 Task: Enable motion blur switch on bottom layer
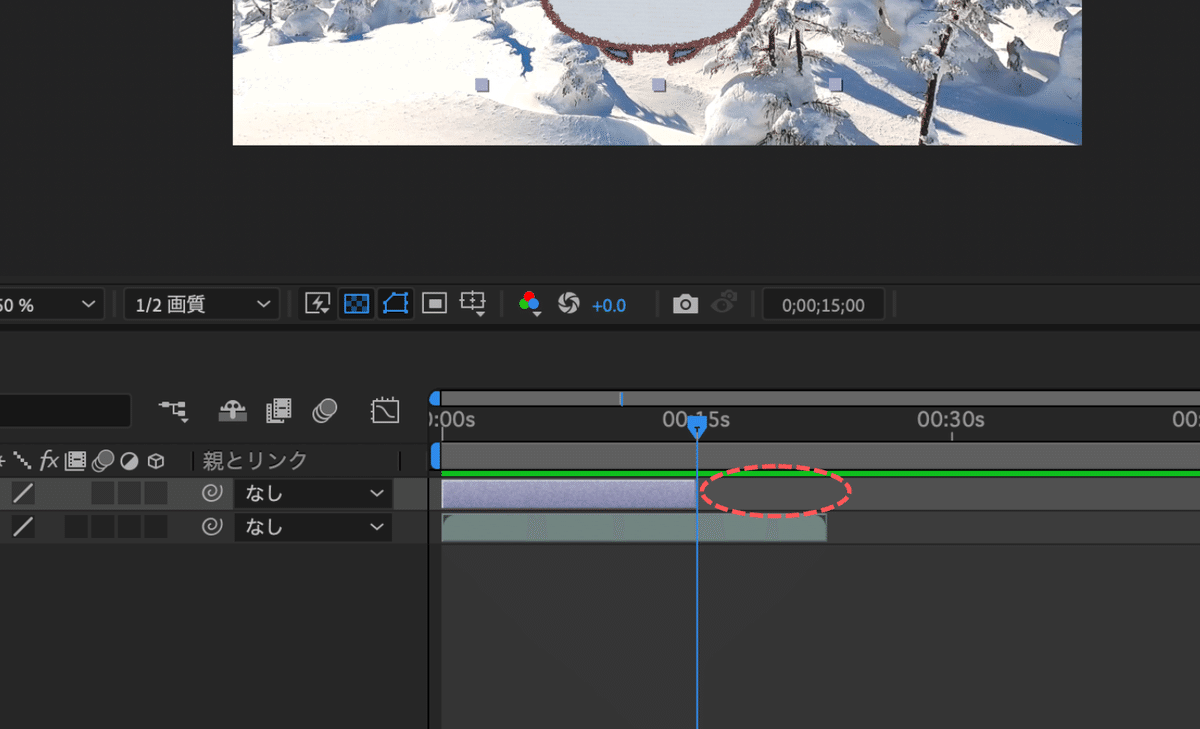[103, 527]
